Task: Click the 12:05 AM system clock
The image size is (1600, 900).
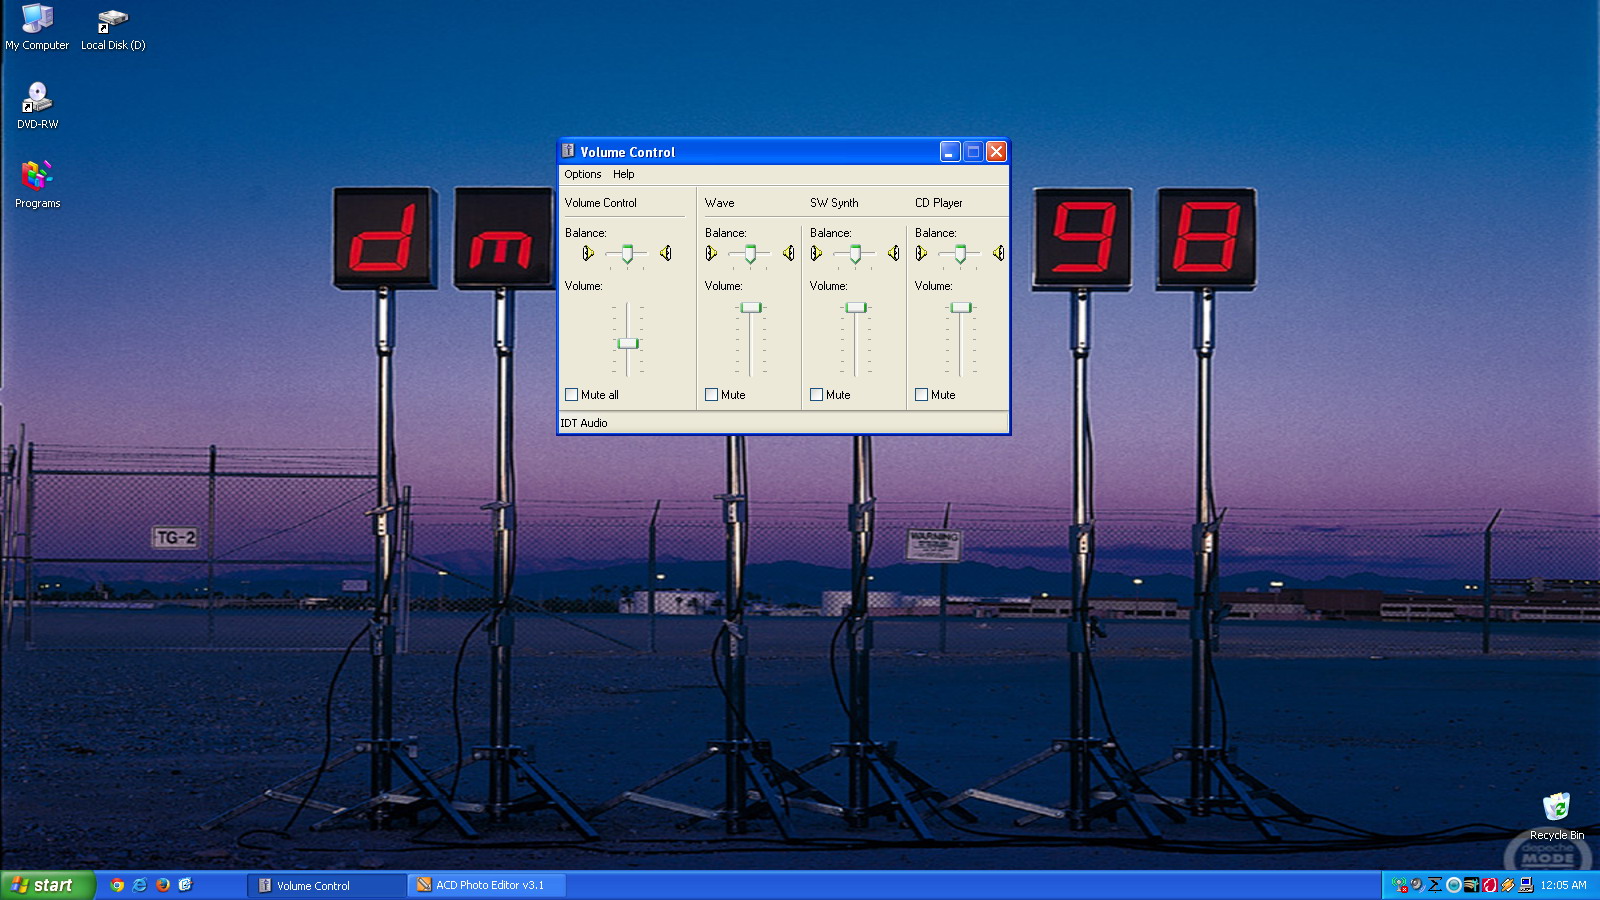Action: pyautogui.click(x=1563, y=885)
